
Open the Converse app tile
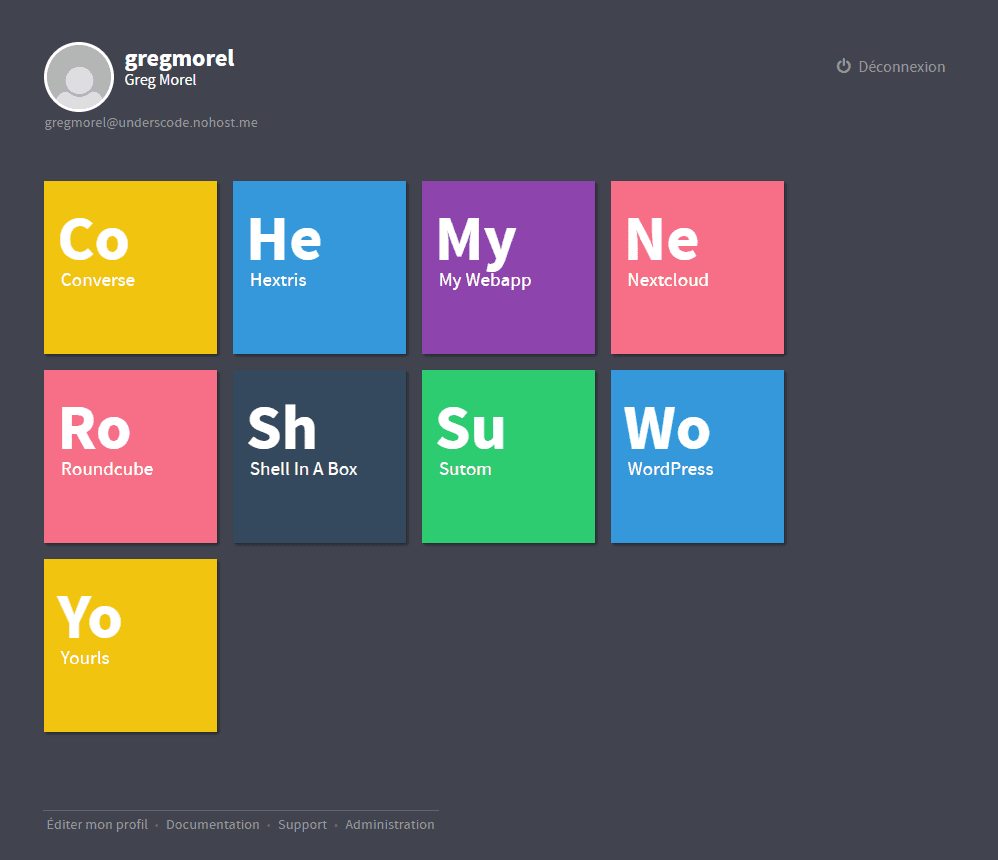[130, 267]
